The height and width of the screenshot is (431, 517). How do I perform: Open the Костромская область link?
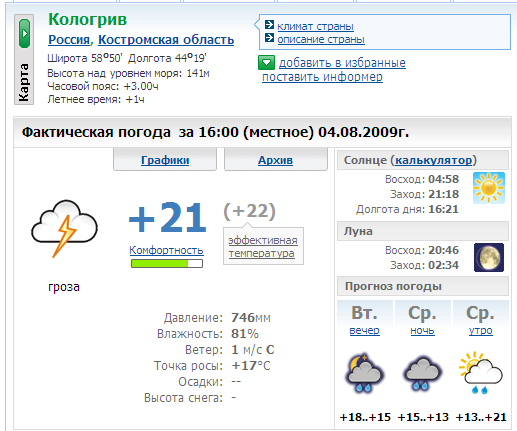166,40
